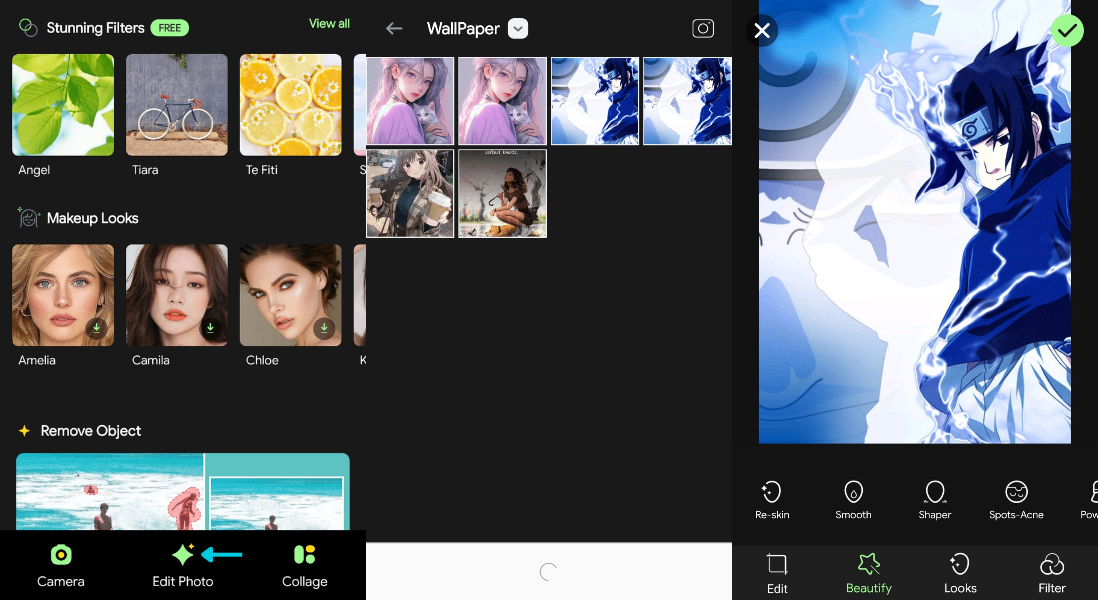Viewport: 1100px width, 600px height.
Task: Choose the Tiara bicycle filter thumbnail
Action: point(177,105)
